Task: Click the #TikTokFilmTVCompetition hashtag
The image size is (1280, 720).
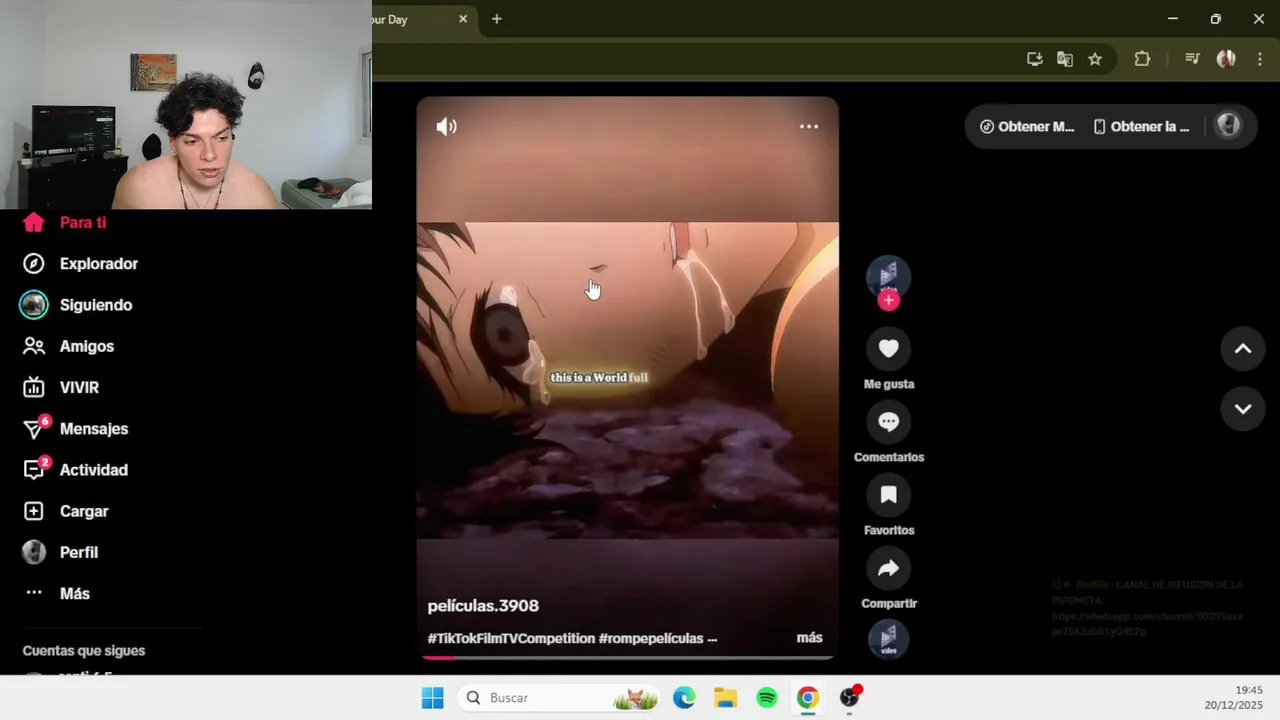Action: click(x=511, y=638)
